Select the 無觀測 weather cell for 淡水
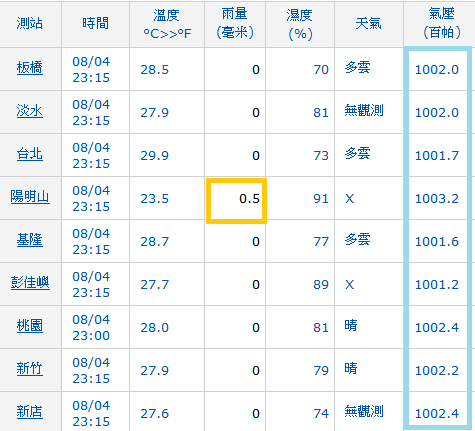475x431 pixels. pos(364,110)
